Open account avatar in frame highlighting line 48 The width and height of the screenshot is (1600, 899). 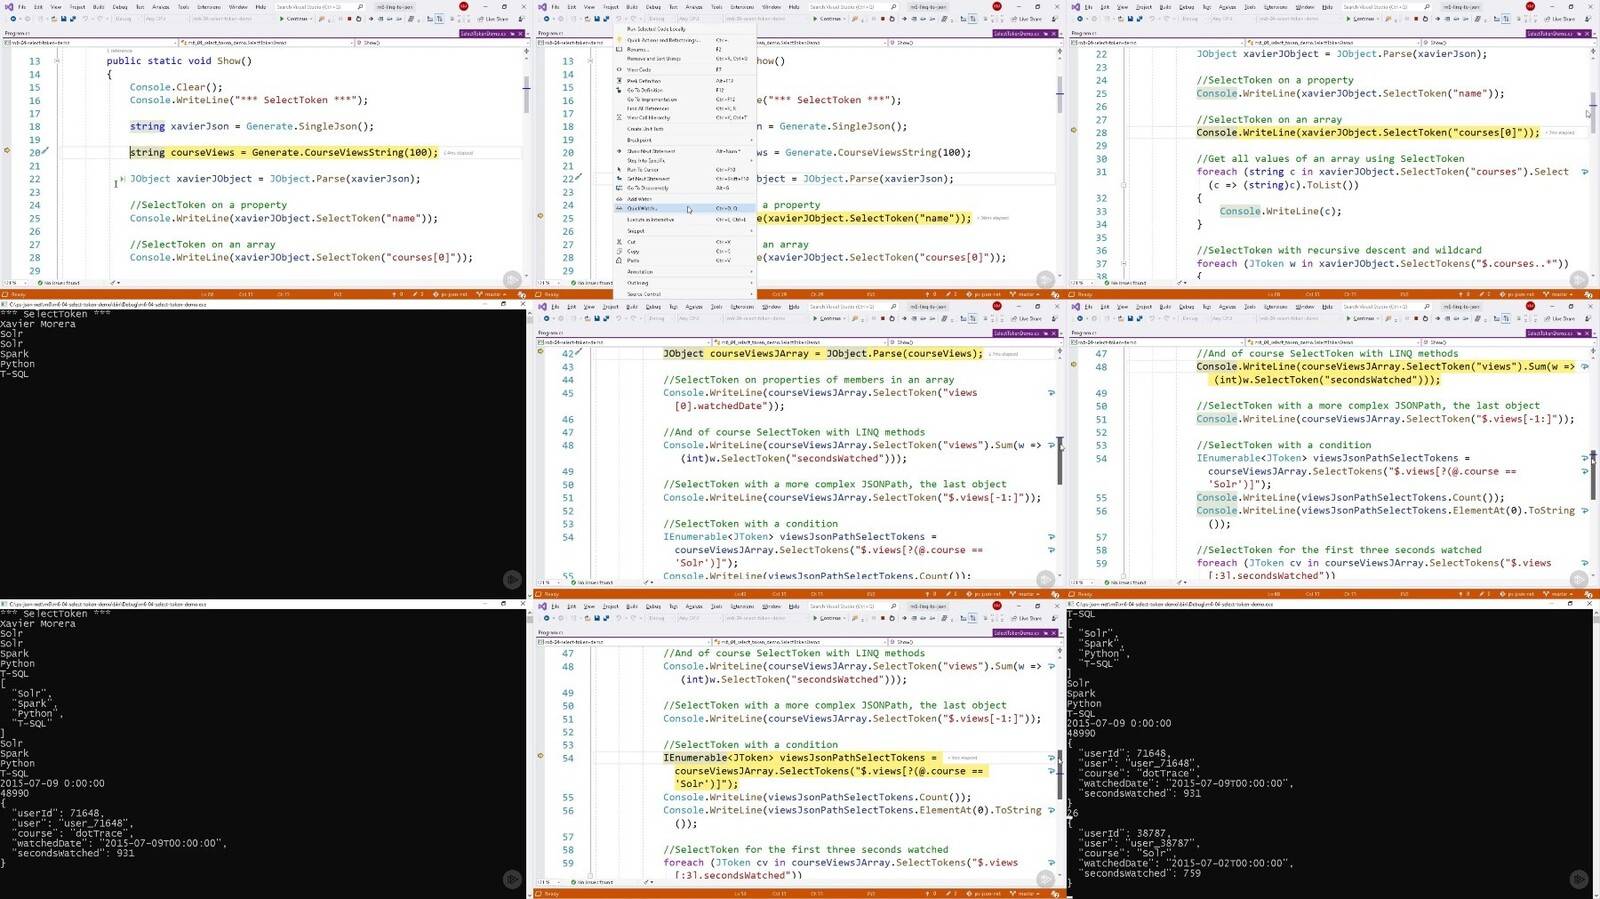click(1531, 306)
